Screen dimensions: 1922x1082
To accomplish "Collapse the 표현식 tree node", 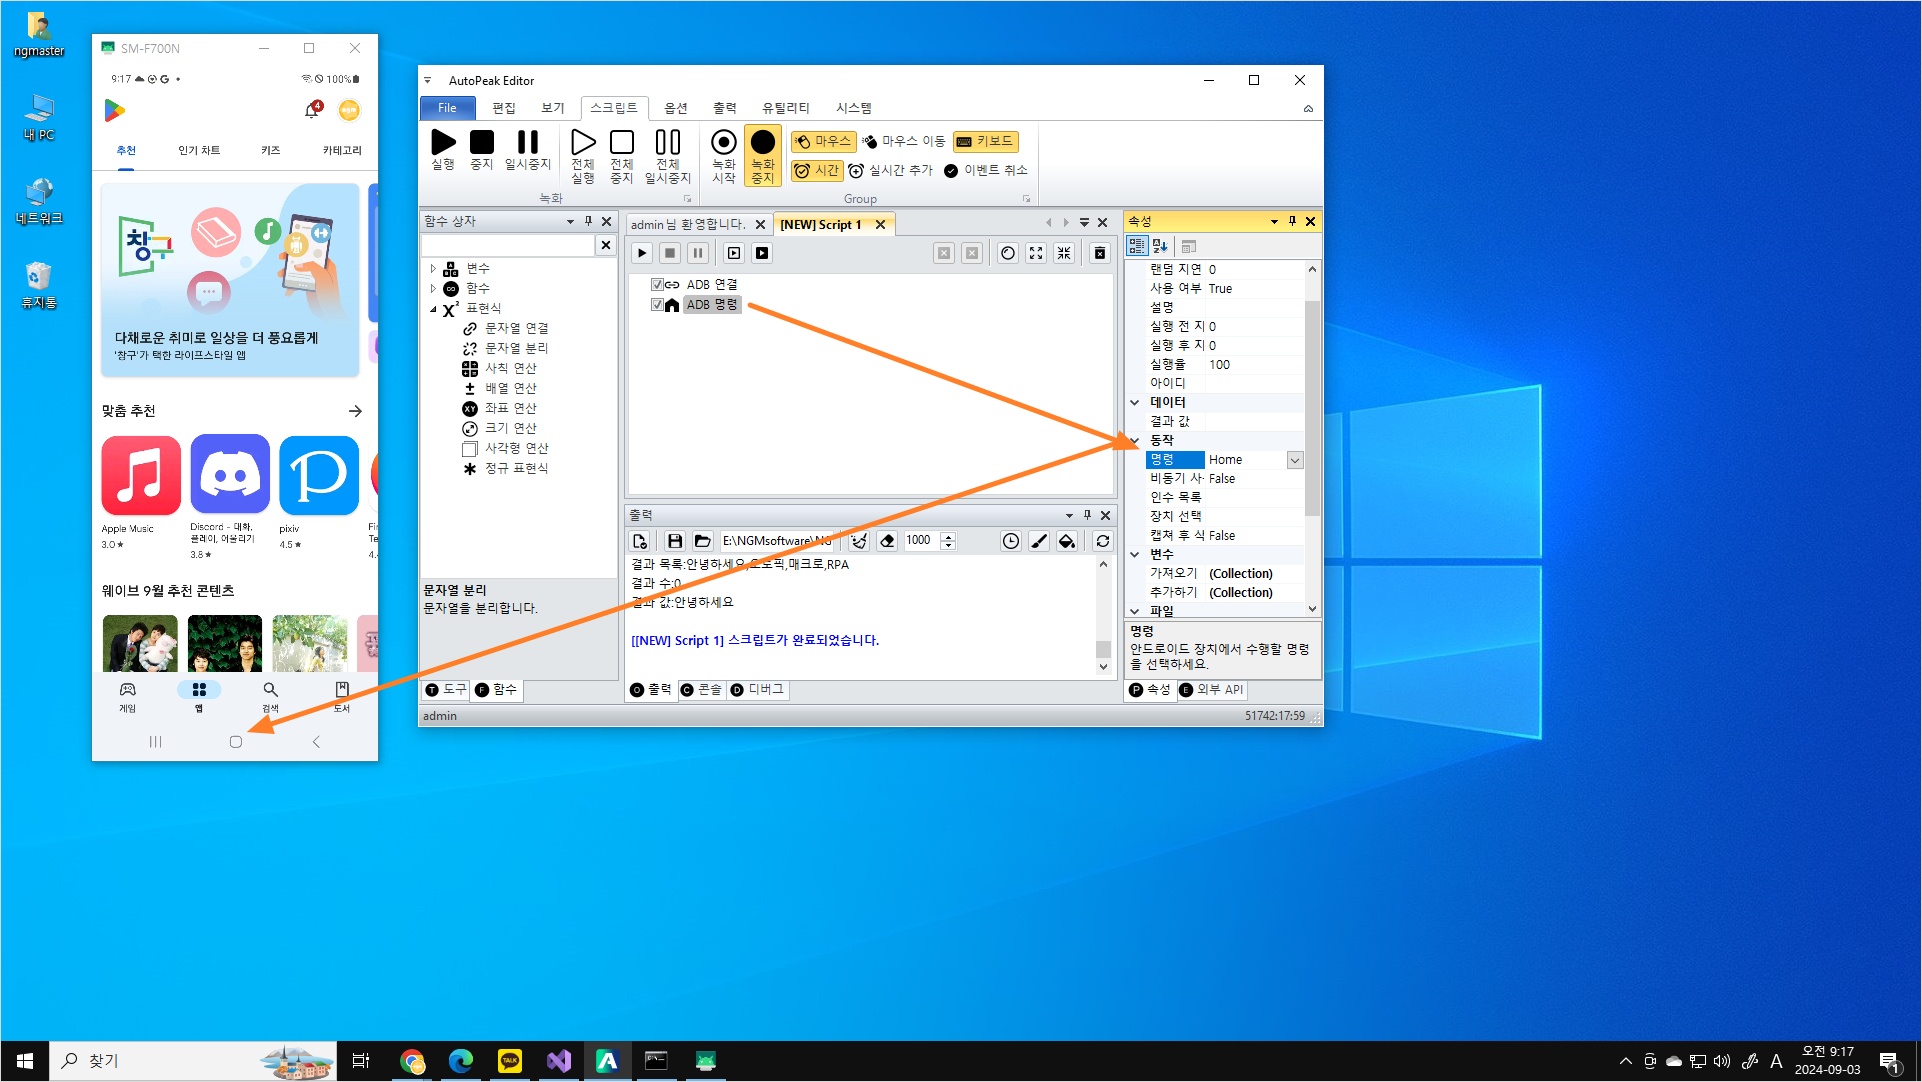I will [x=433, y=309].
